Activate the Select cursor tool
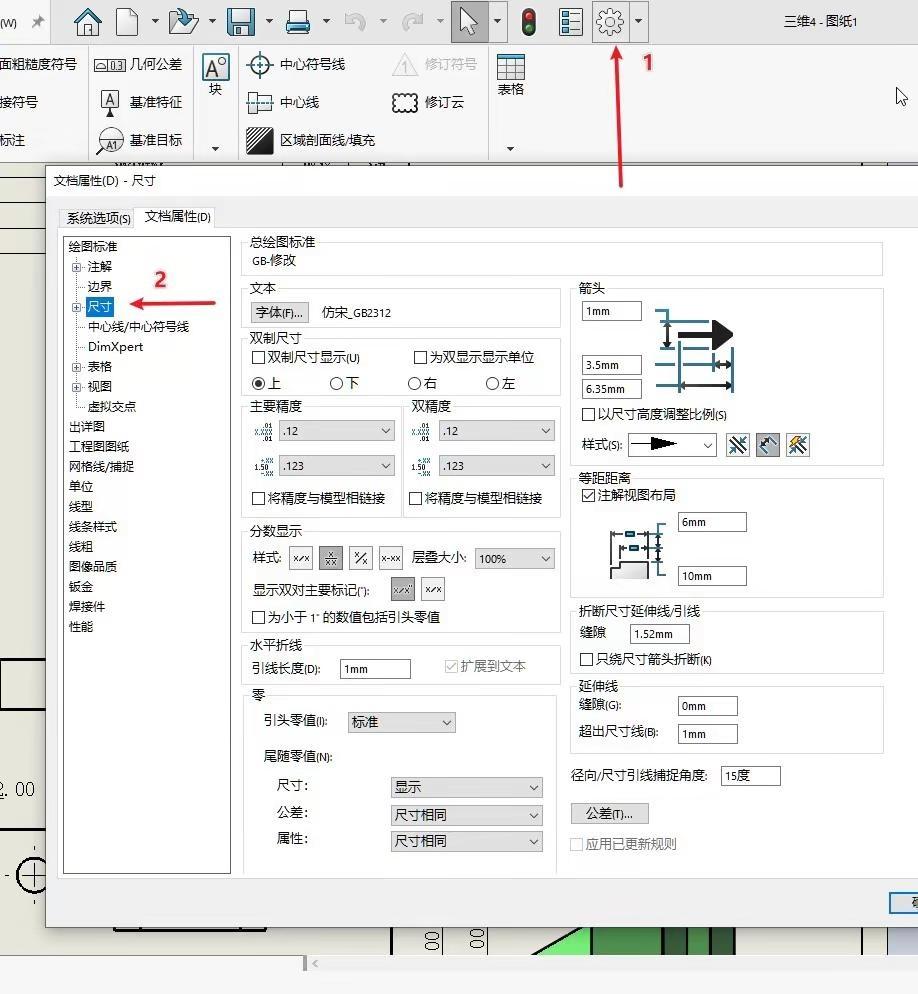Image resolution: width=918 pixels, height=994 pixels. click(x=469, y=22)
